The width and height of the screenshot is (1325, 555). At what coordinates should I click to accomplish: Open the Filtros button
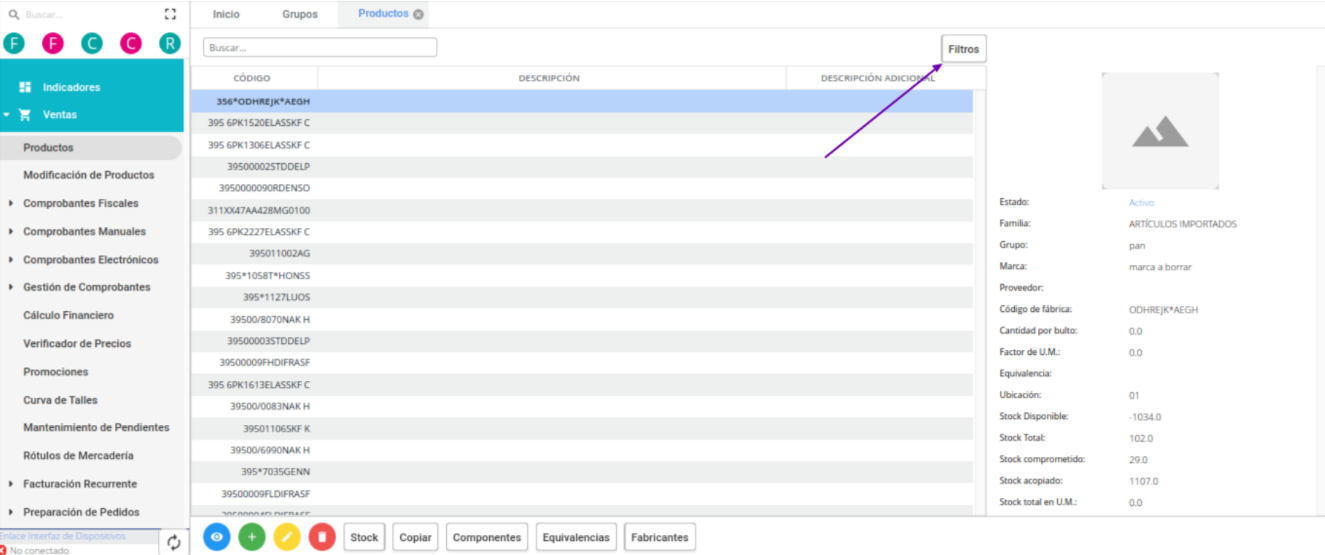tap(963, 49)
